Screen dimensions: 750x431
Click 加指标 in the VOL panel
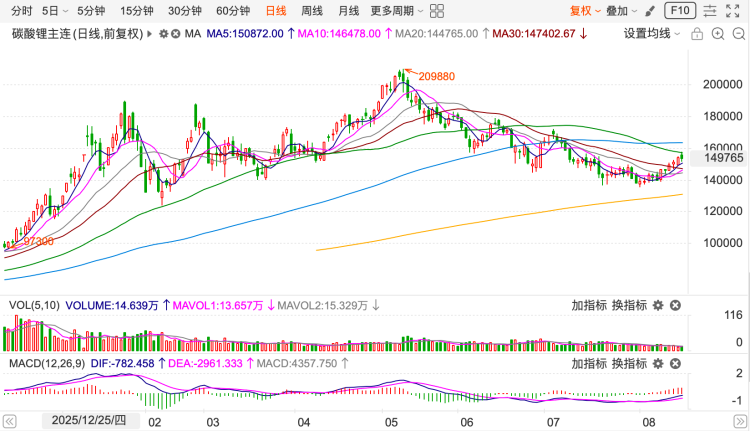point(589,305)
